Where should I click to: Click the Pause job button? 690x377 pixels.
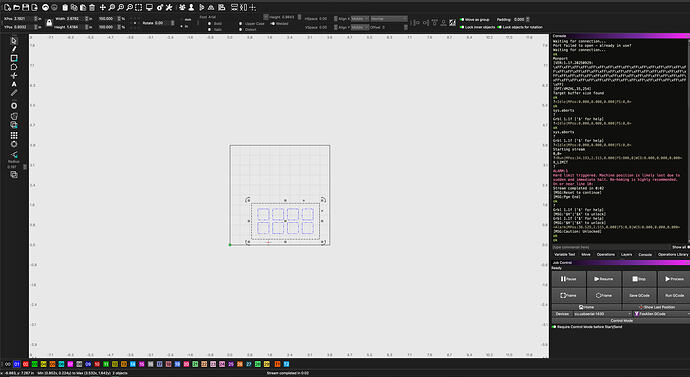click(569, 279)
